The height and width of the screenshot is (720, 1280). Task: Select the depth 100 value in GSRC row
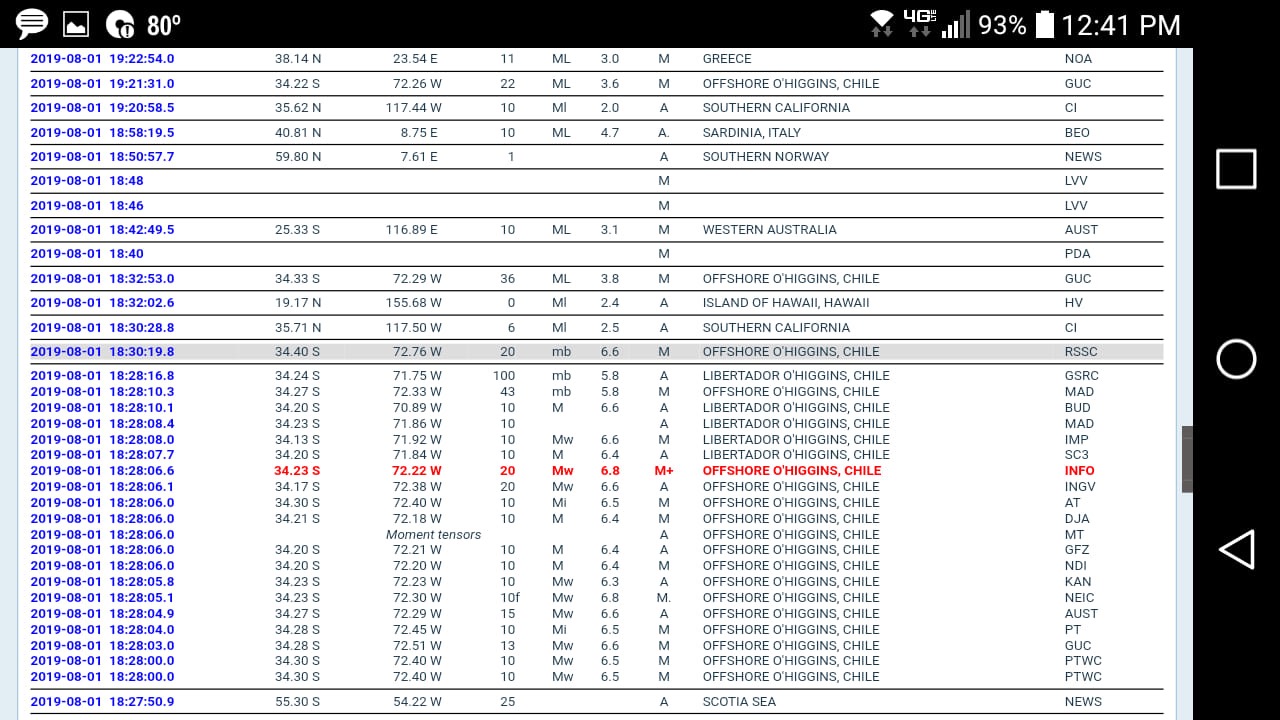tap(504, 376)
